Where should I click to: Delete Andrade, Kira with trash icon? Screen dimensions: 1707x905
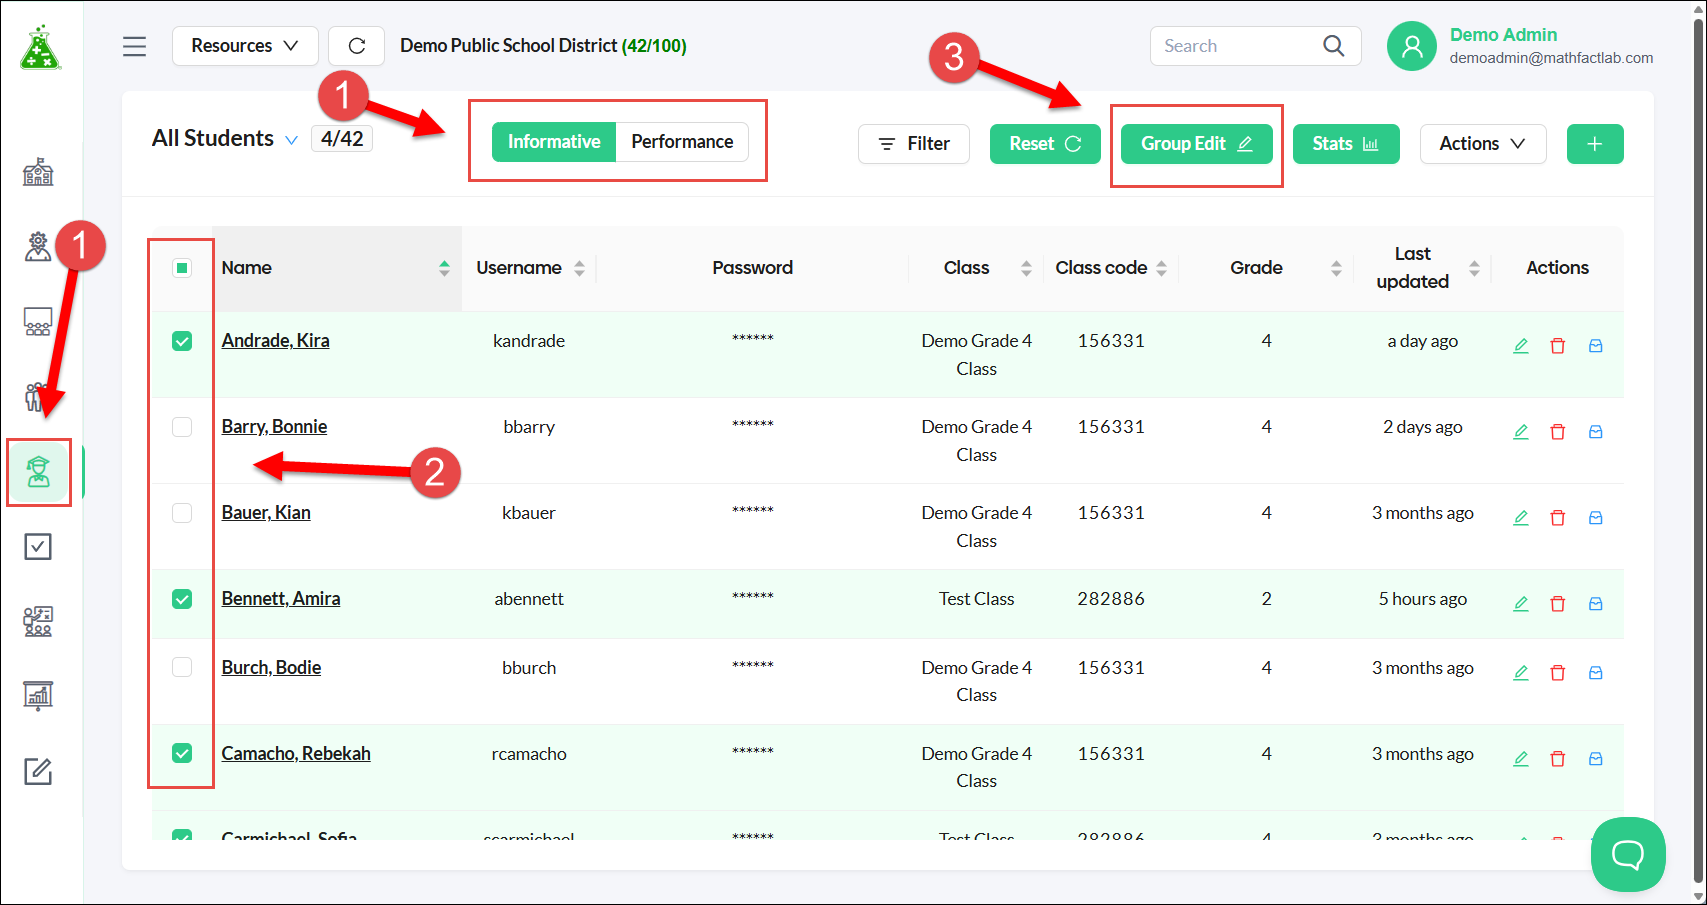(1558, 346)
